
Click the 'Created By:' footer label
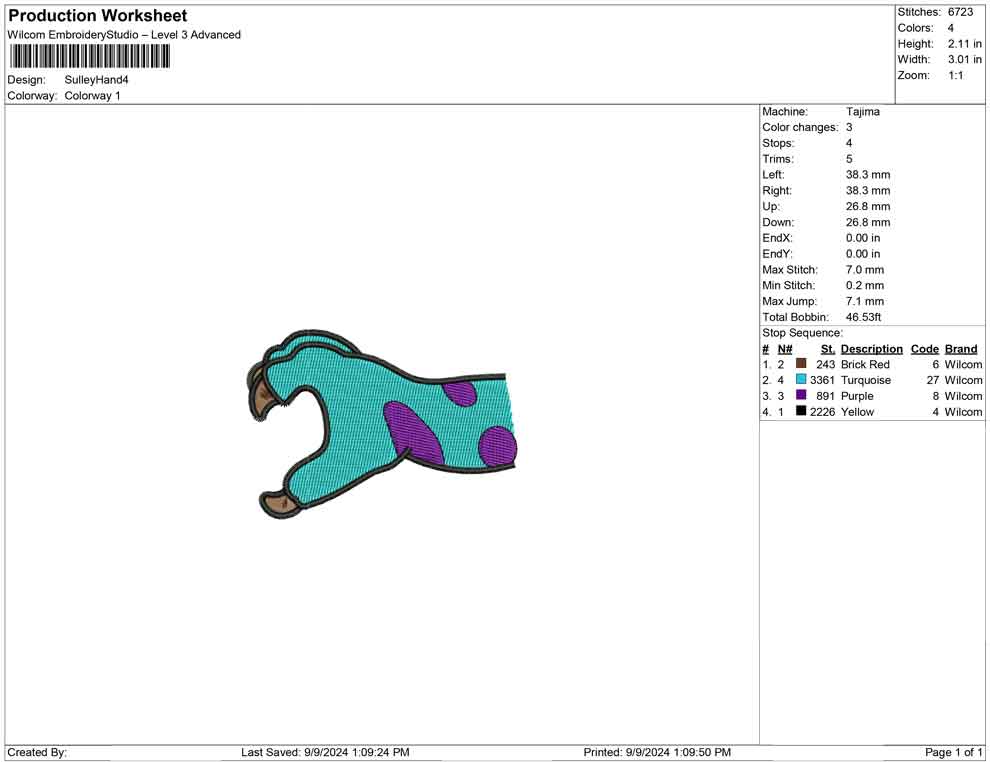[x=37, y=752]
